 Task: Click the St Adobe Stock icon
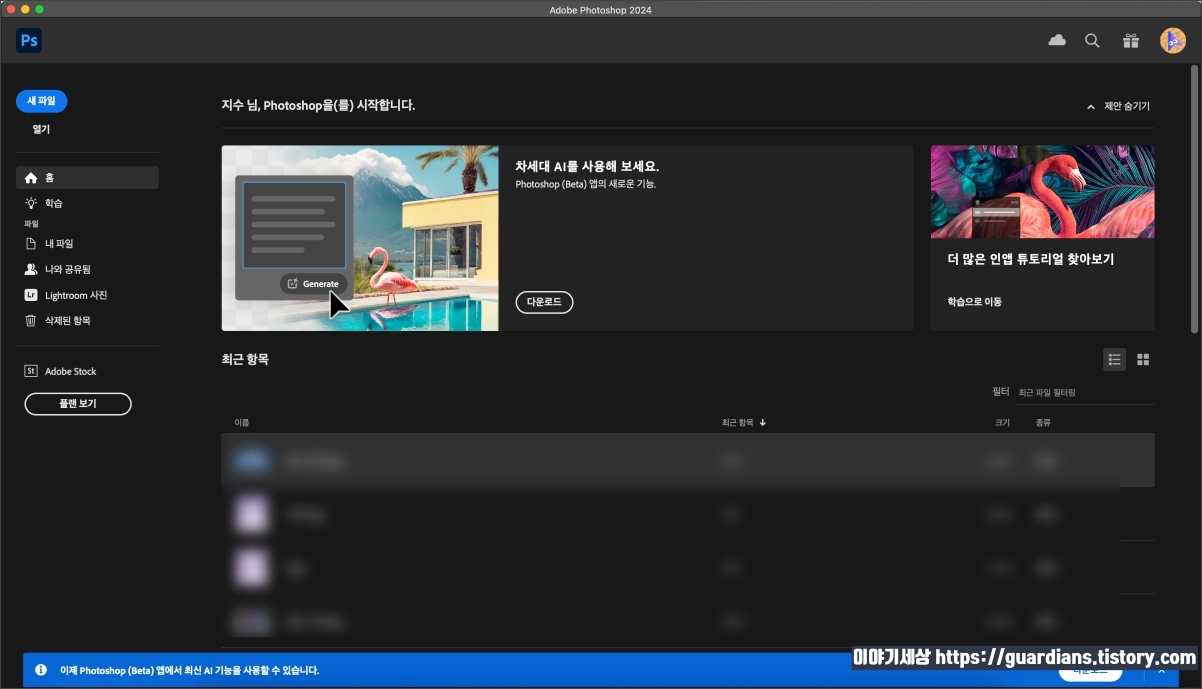[31, 371]
